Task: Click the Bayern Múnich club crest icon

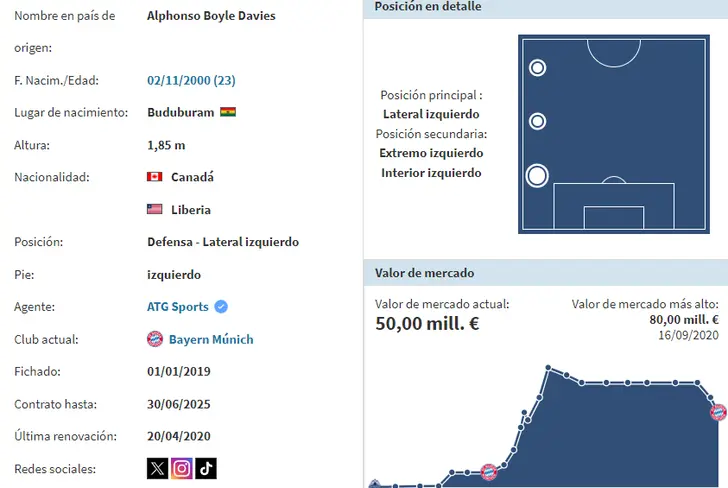Action: [x=155, y=339]
